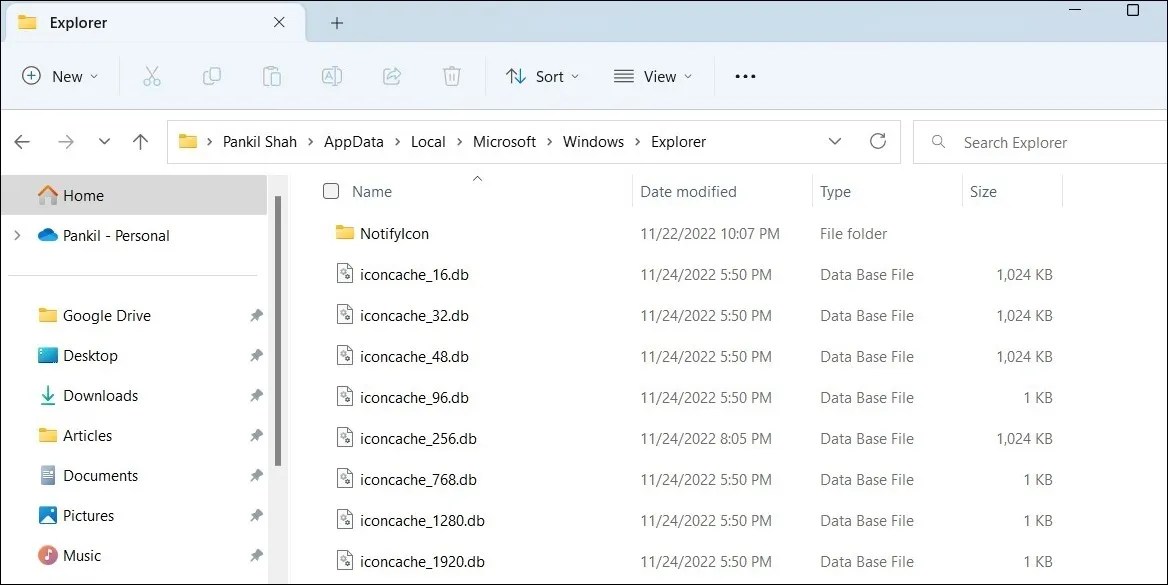Screen dimensions: 1168x585
Task: Click the Rename icon in toolbar
Action: (331, 76)
